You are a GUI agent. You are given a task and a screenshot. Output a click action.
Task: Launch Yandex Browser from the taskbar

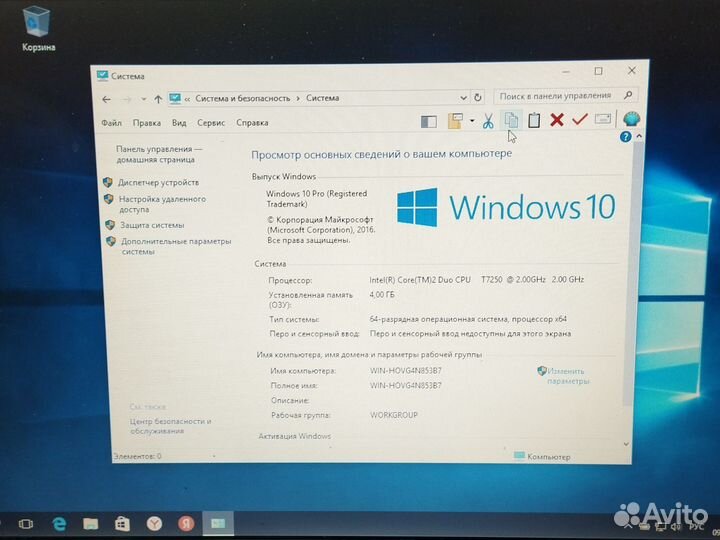(x=154, y=524)
